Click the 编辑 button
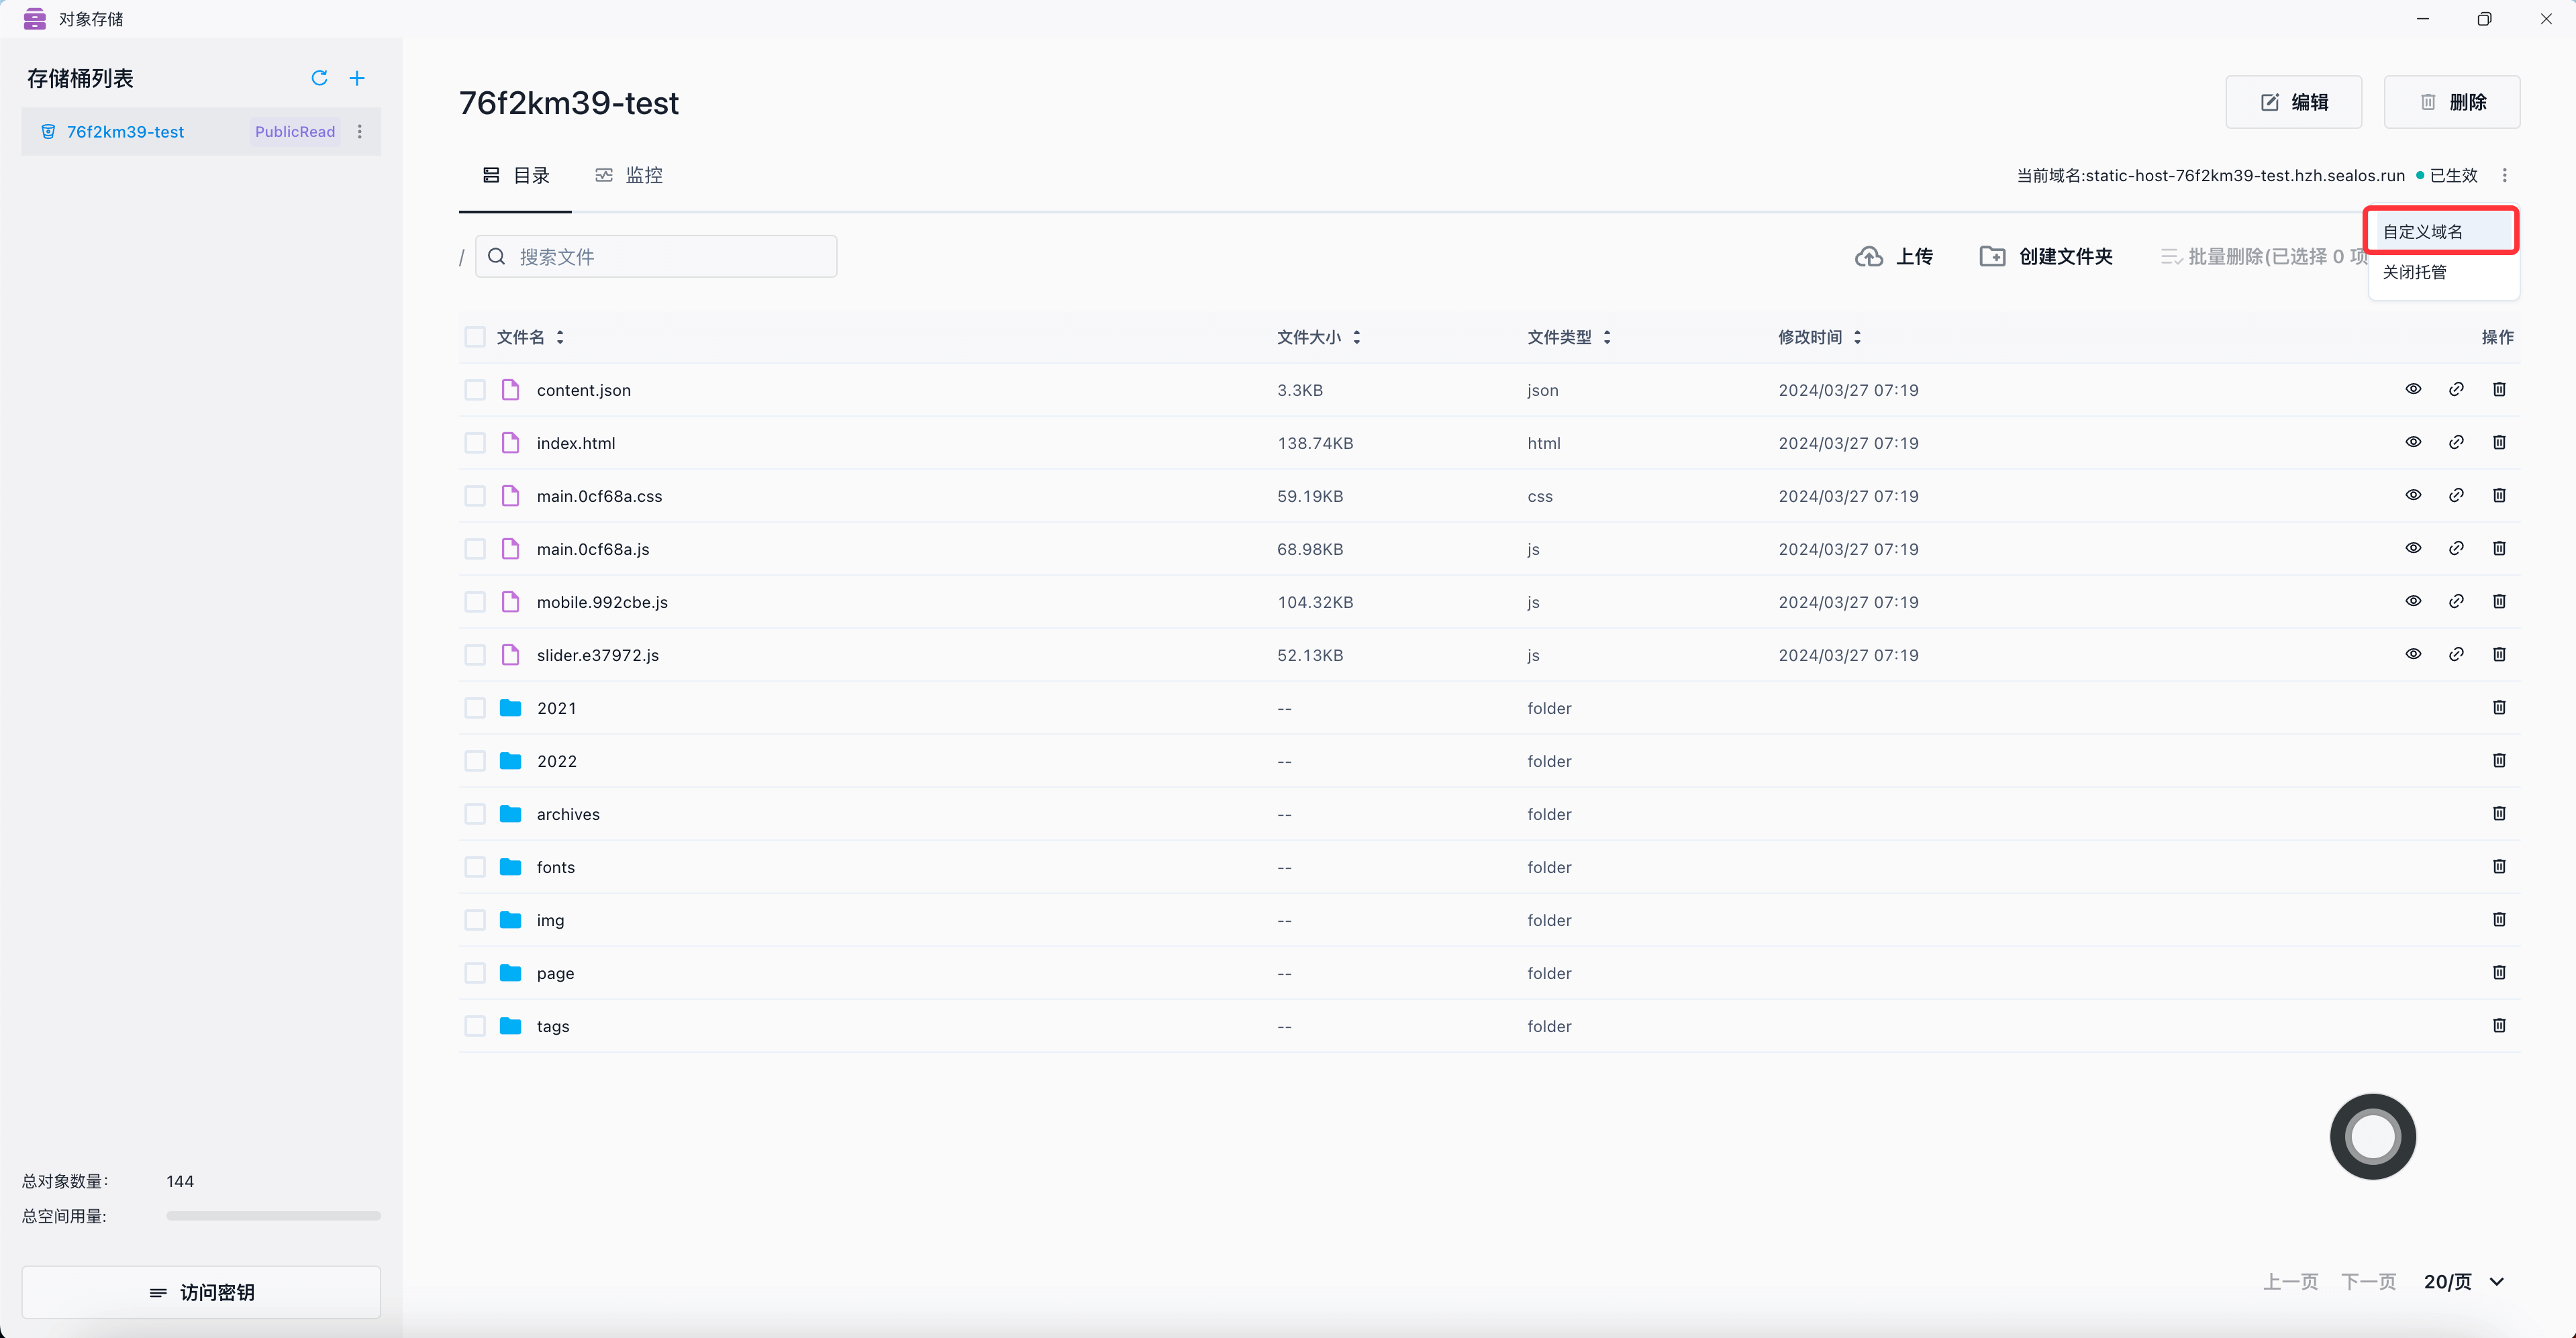This screenshot has height=1338, width=2576. click(2293, 102)
